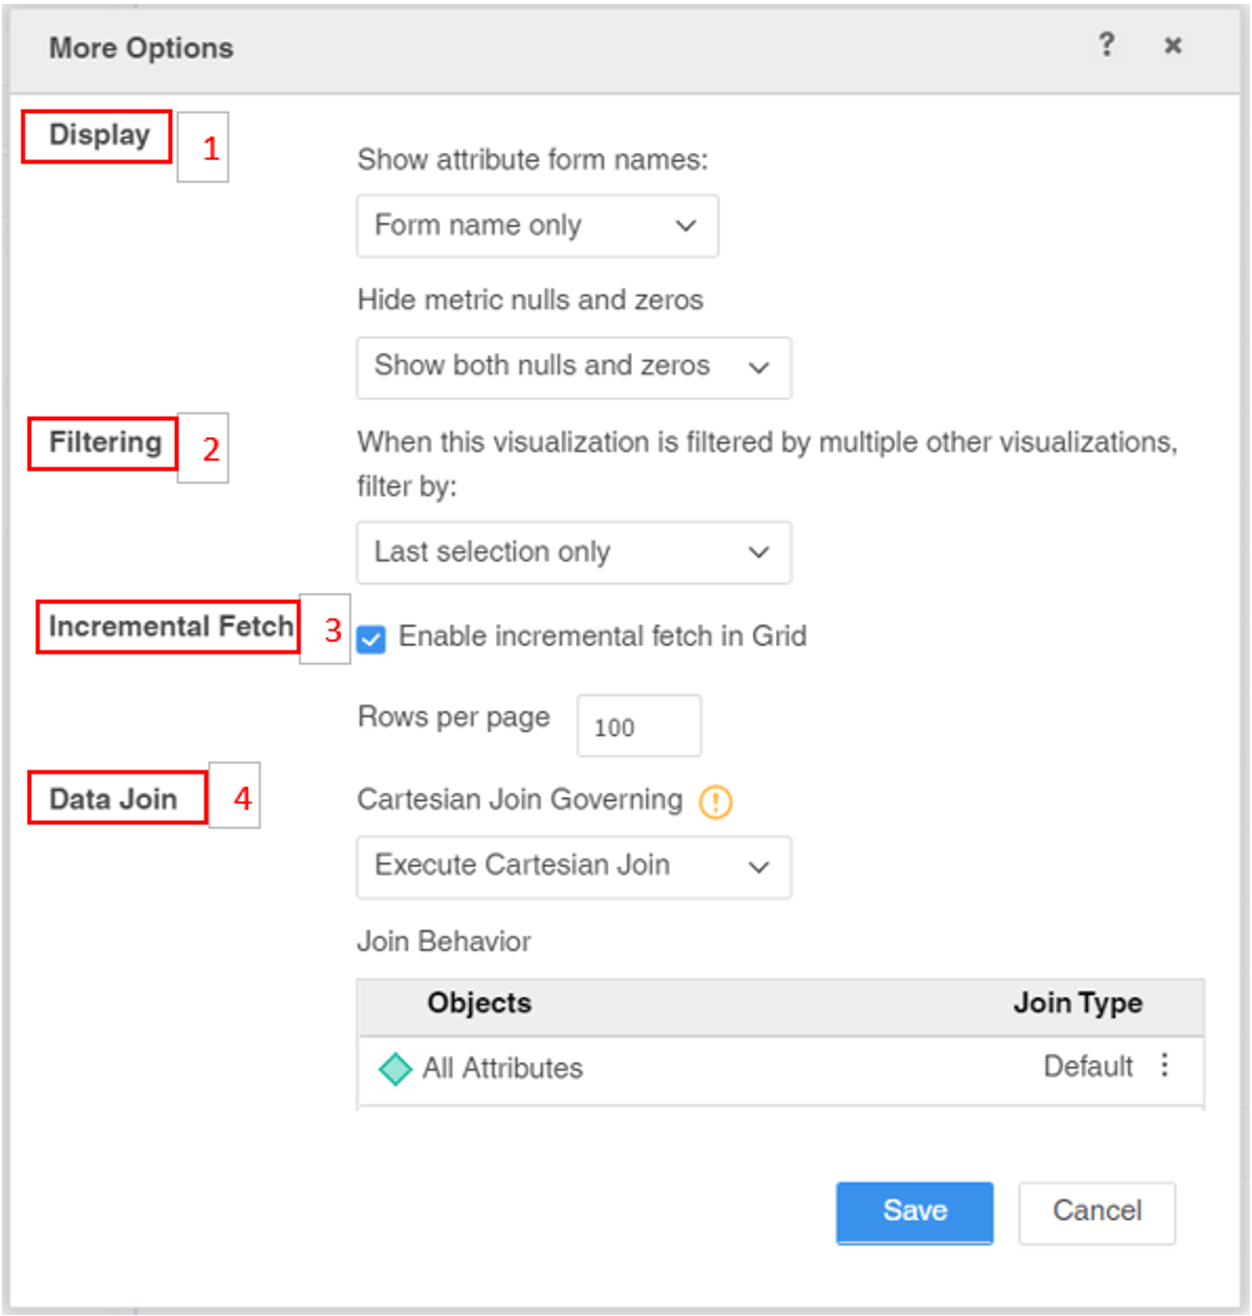Cancel the More Options dialog
The width and height of the screenshot is (1252, 1316).
tap(1096, 1212)
